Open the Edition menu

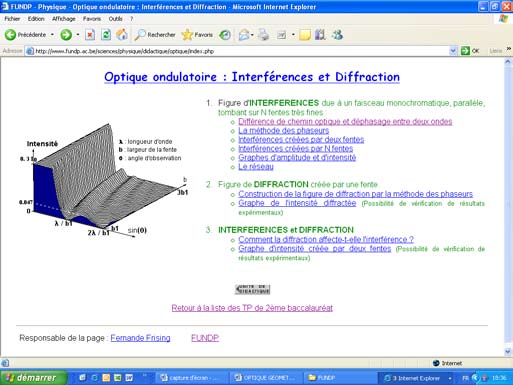(x=36, y=19)
